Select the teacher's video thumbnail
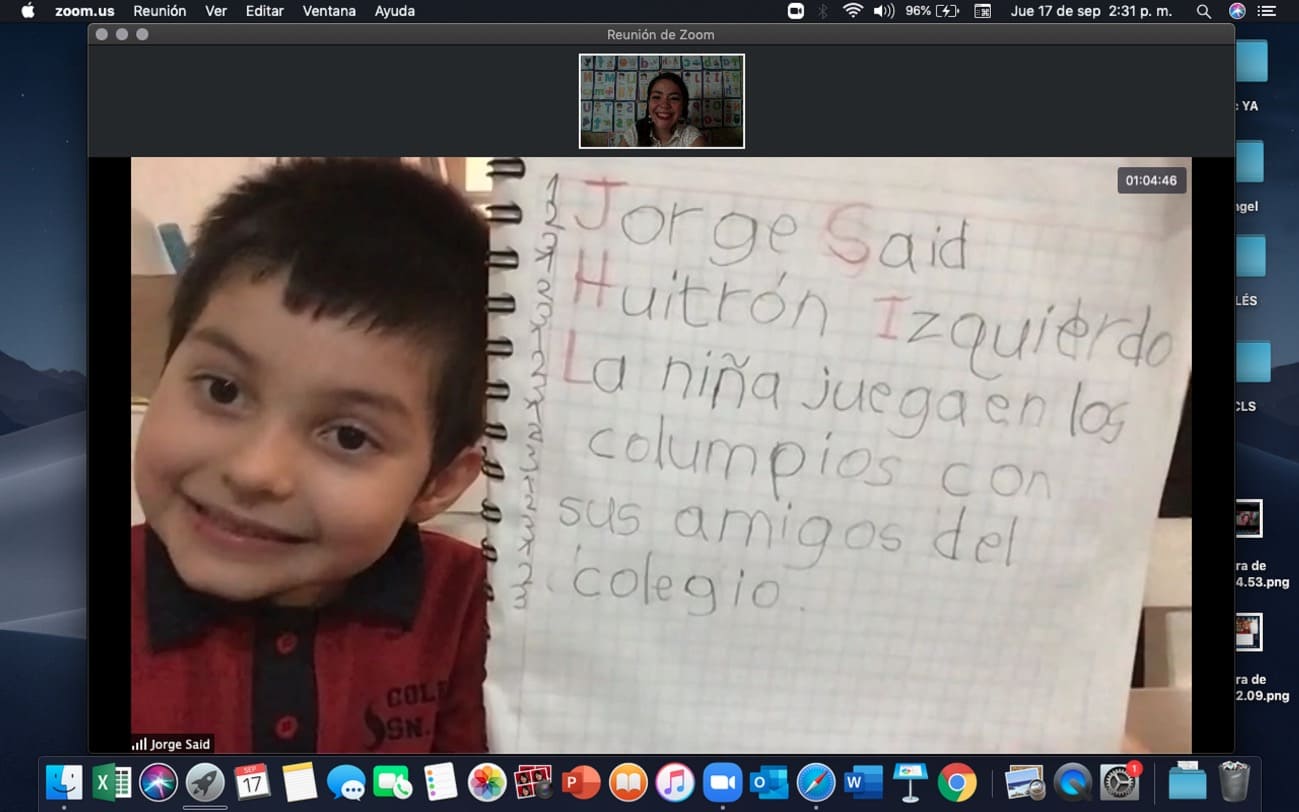Screen dimensions: 1299x812 coord(661,101)
